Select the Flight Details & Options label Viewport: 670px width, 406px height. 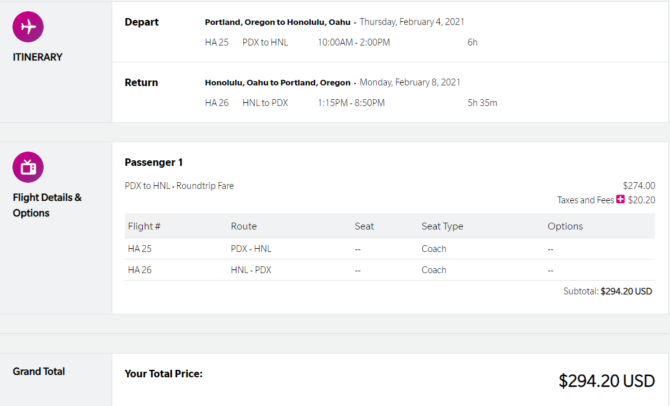[47, 205]
